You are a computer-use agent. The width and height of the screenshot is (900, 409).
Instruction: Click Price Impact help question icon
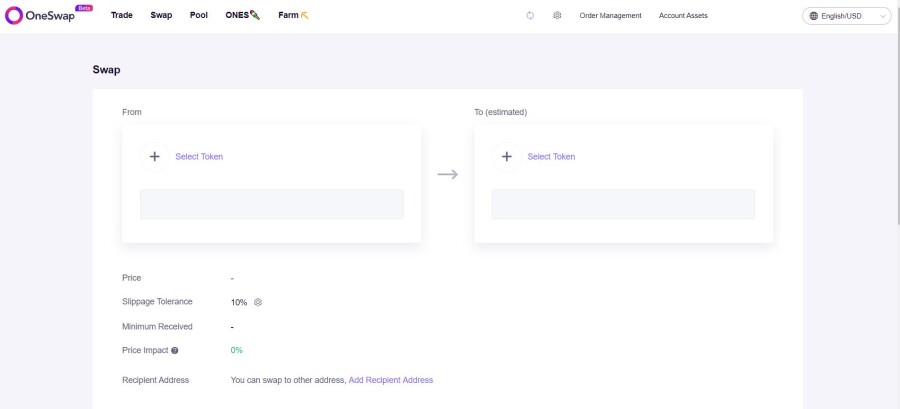[174, 350]
